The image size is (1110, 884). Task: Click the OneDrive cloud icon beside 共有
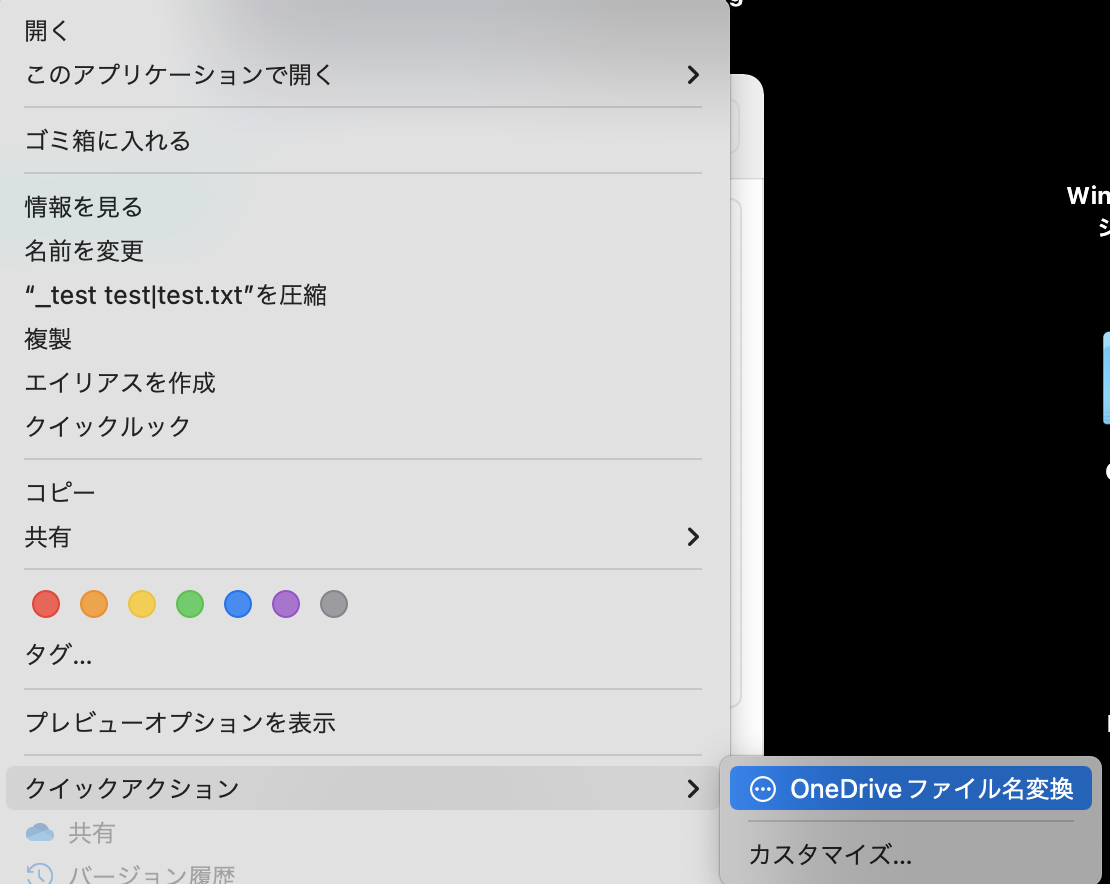tap(40, 832)
